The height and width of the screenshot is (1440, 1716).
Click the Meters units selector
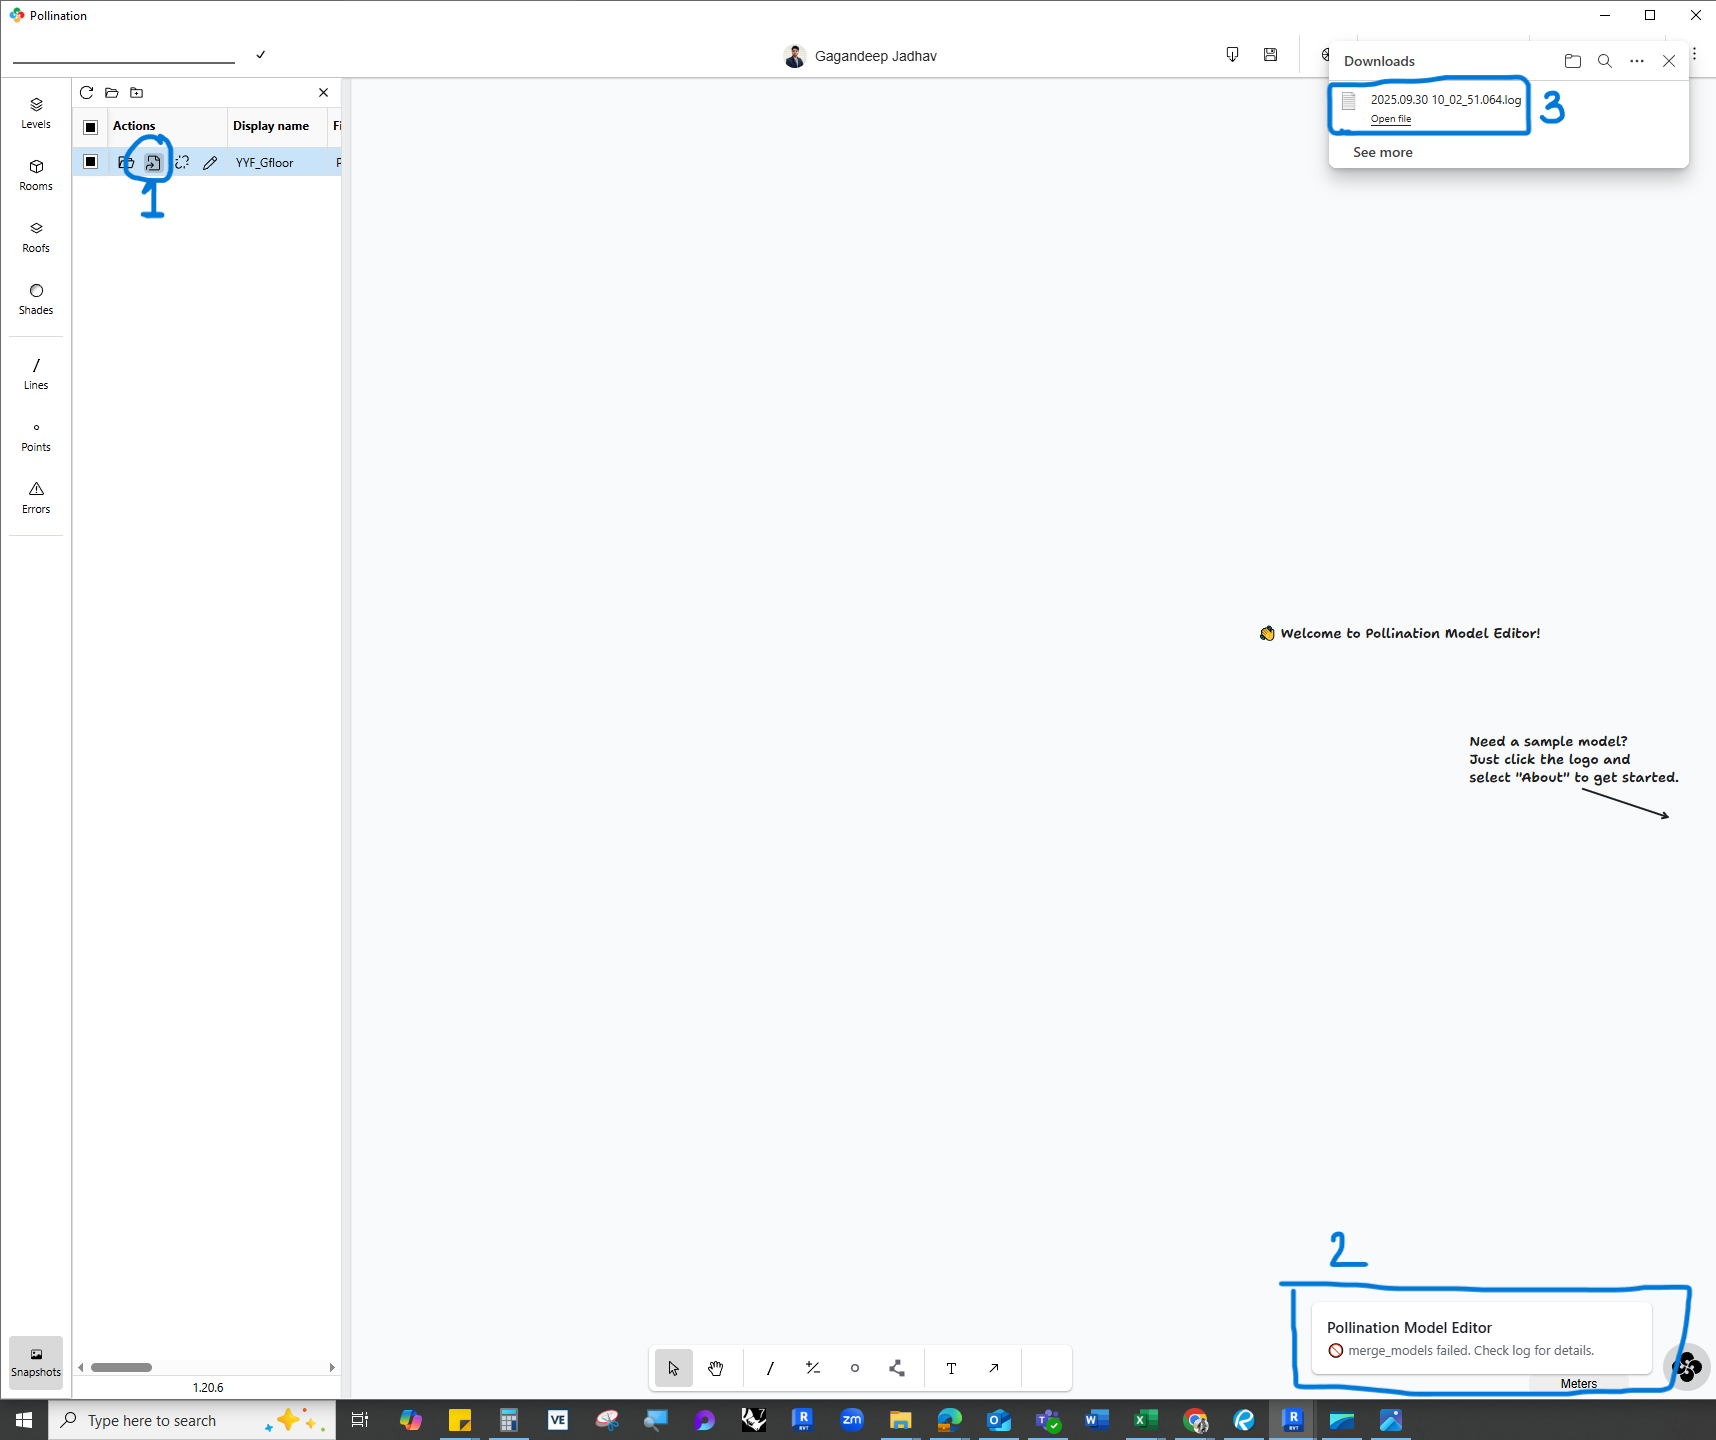tap(1578, 1384)
